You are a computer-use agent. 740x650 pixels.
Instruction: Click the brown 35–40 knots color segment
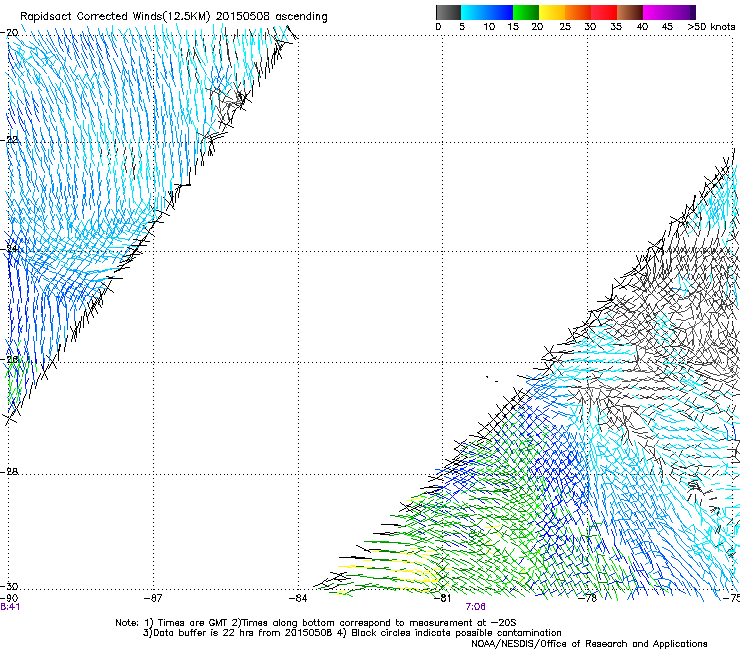tap(630, 12)
